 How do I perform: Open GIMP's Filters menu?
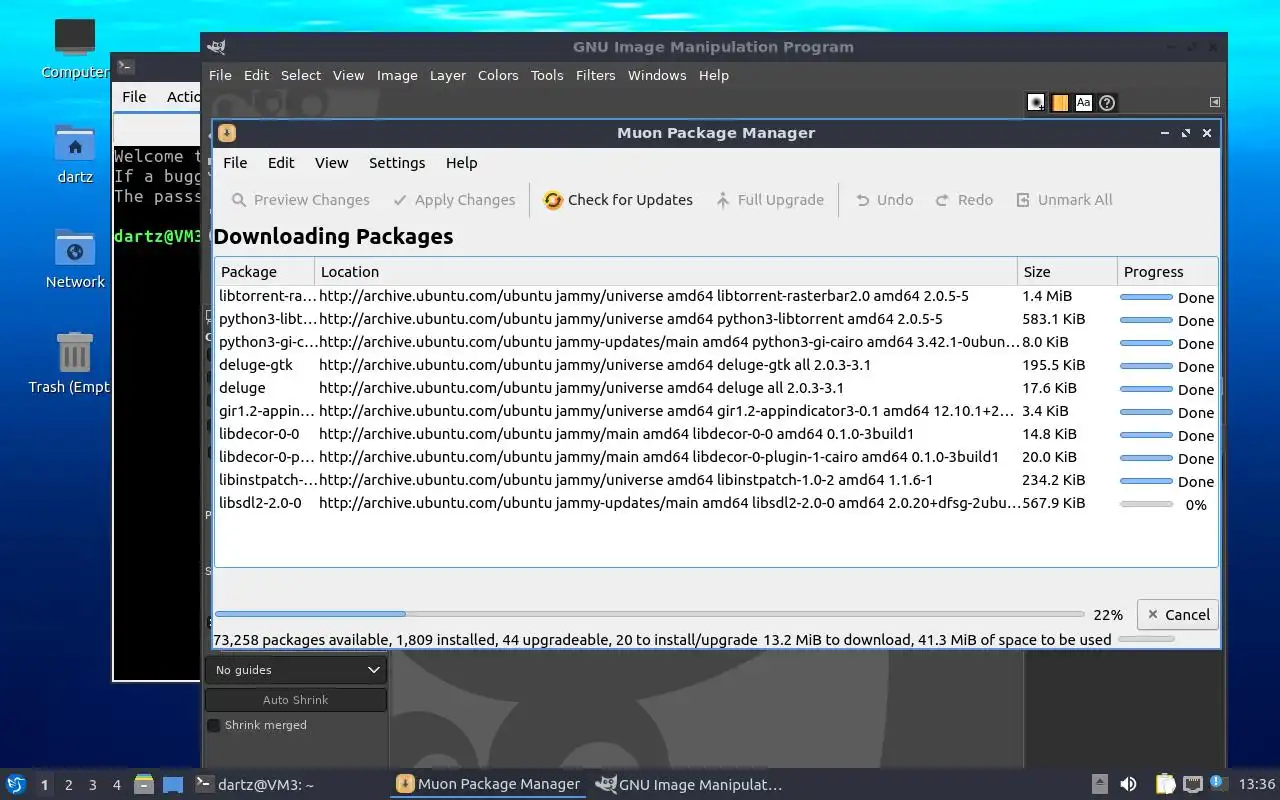595,75
